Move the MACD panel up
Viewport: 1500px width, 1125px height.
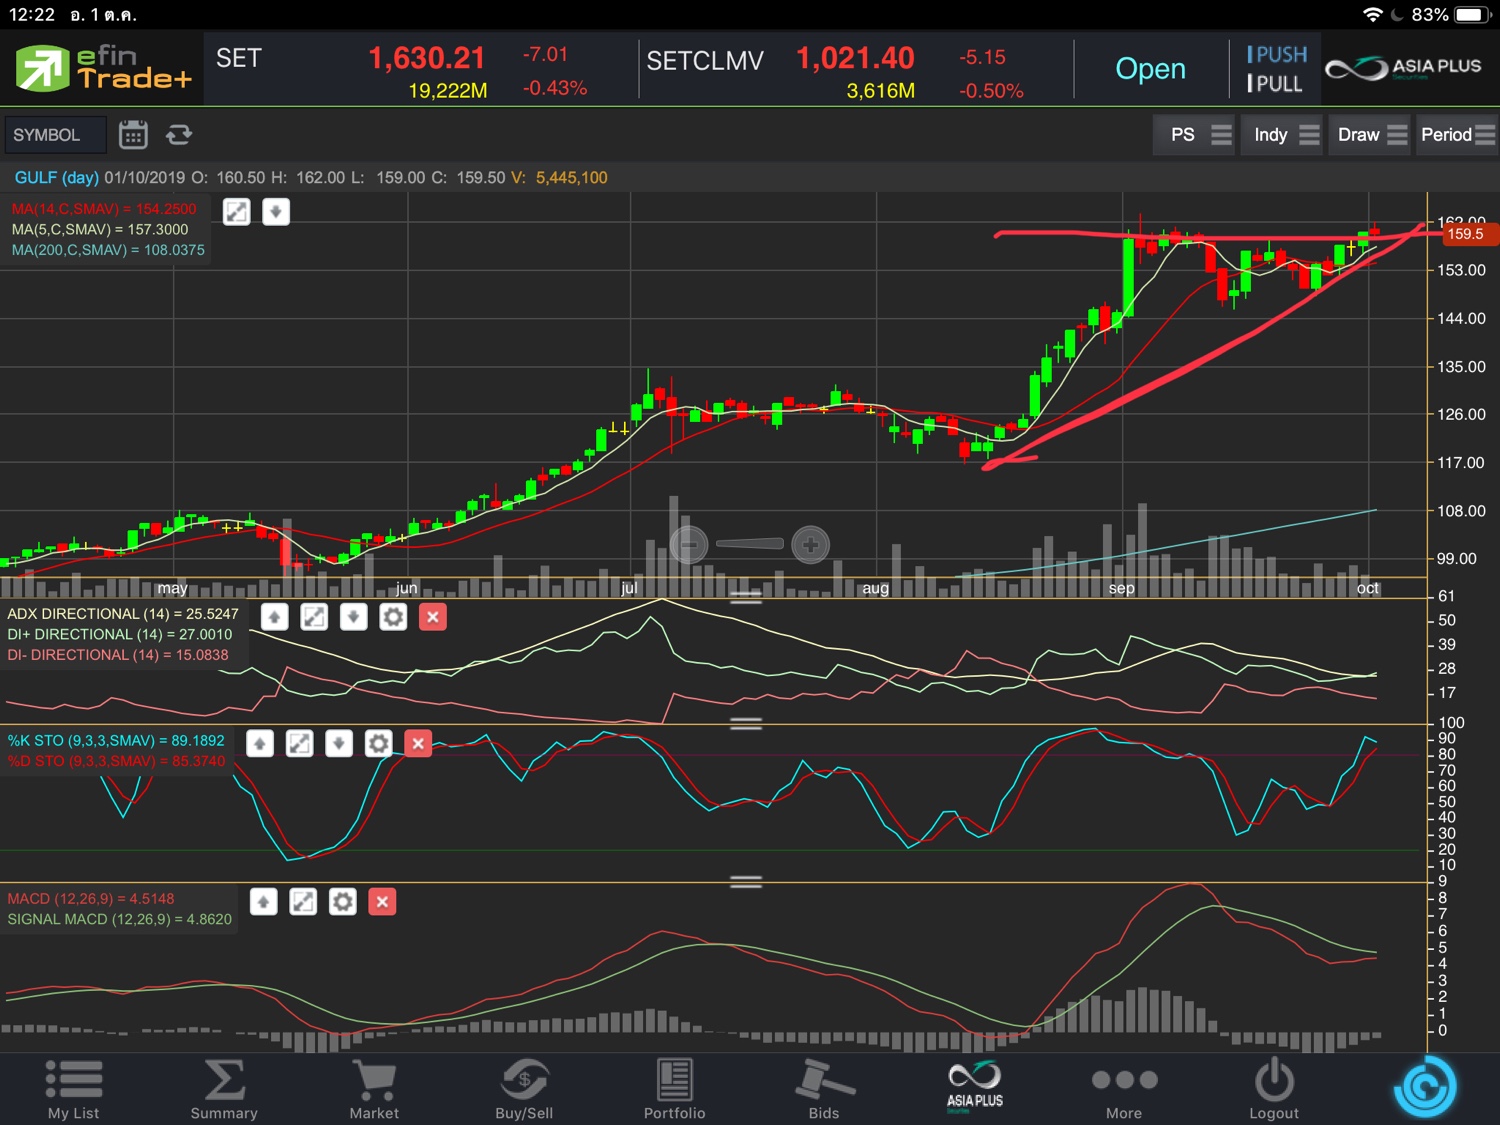tap(264, 902)
